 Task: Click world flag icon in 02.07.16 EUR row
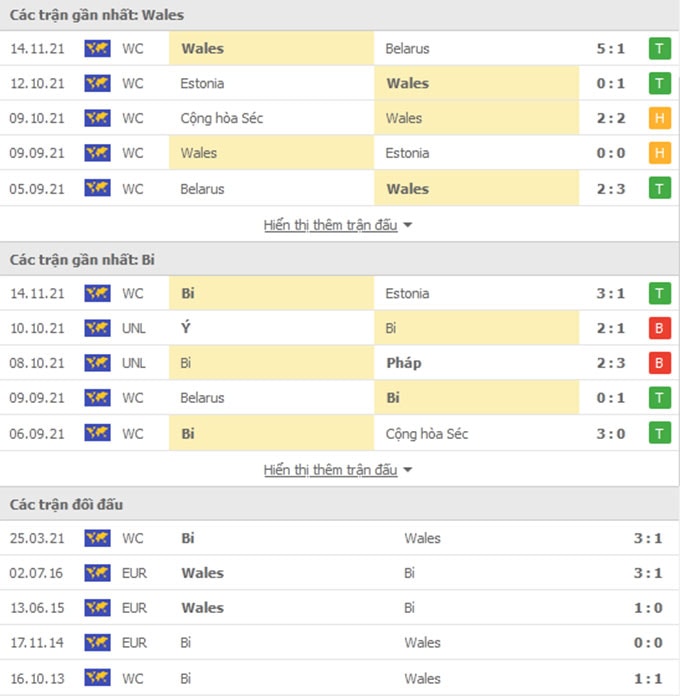(97, 573)
